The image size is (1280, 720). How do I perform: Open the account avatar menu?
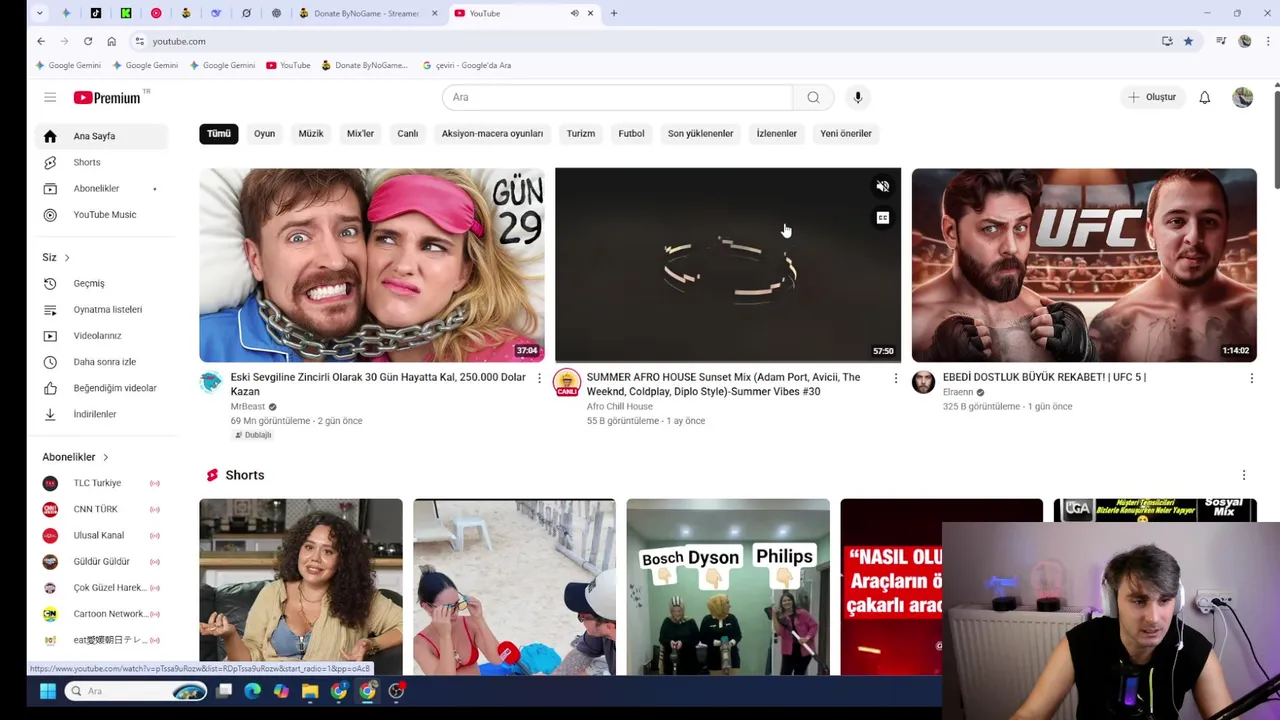coord(1243,97)
